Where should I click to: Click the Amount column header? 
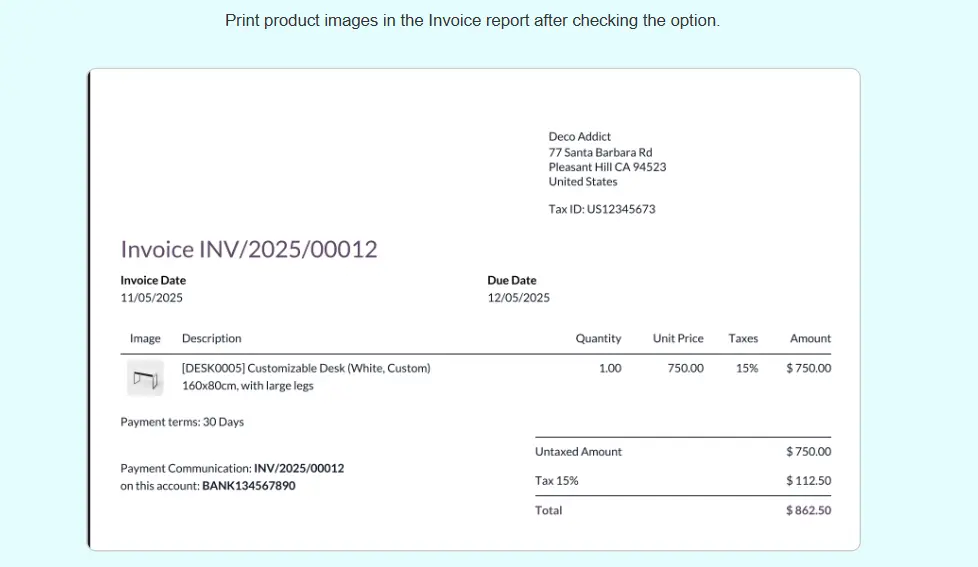pyautogui.click(x=810, y=338)
